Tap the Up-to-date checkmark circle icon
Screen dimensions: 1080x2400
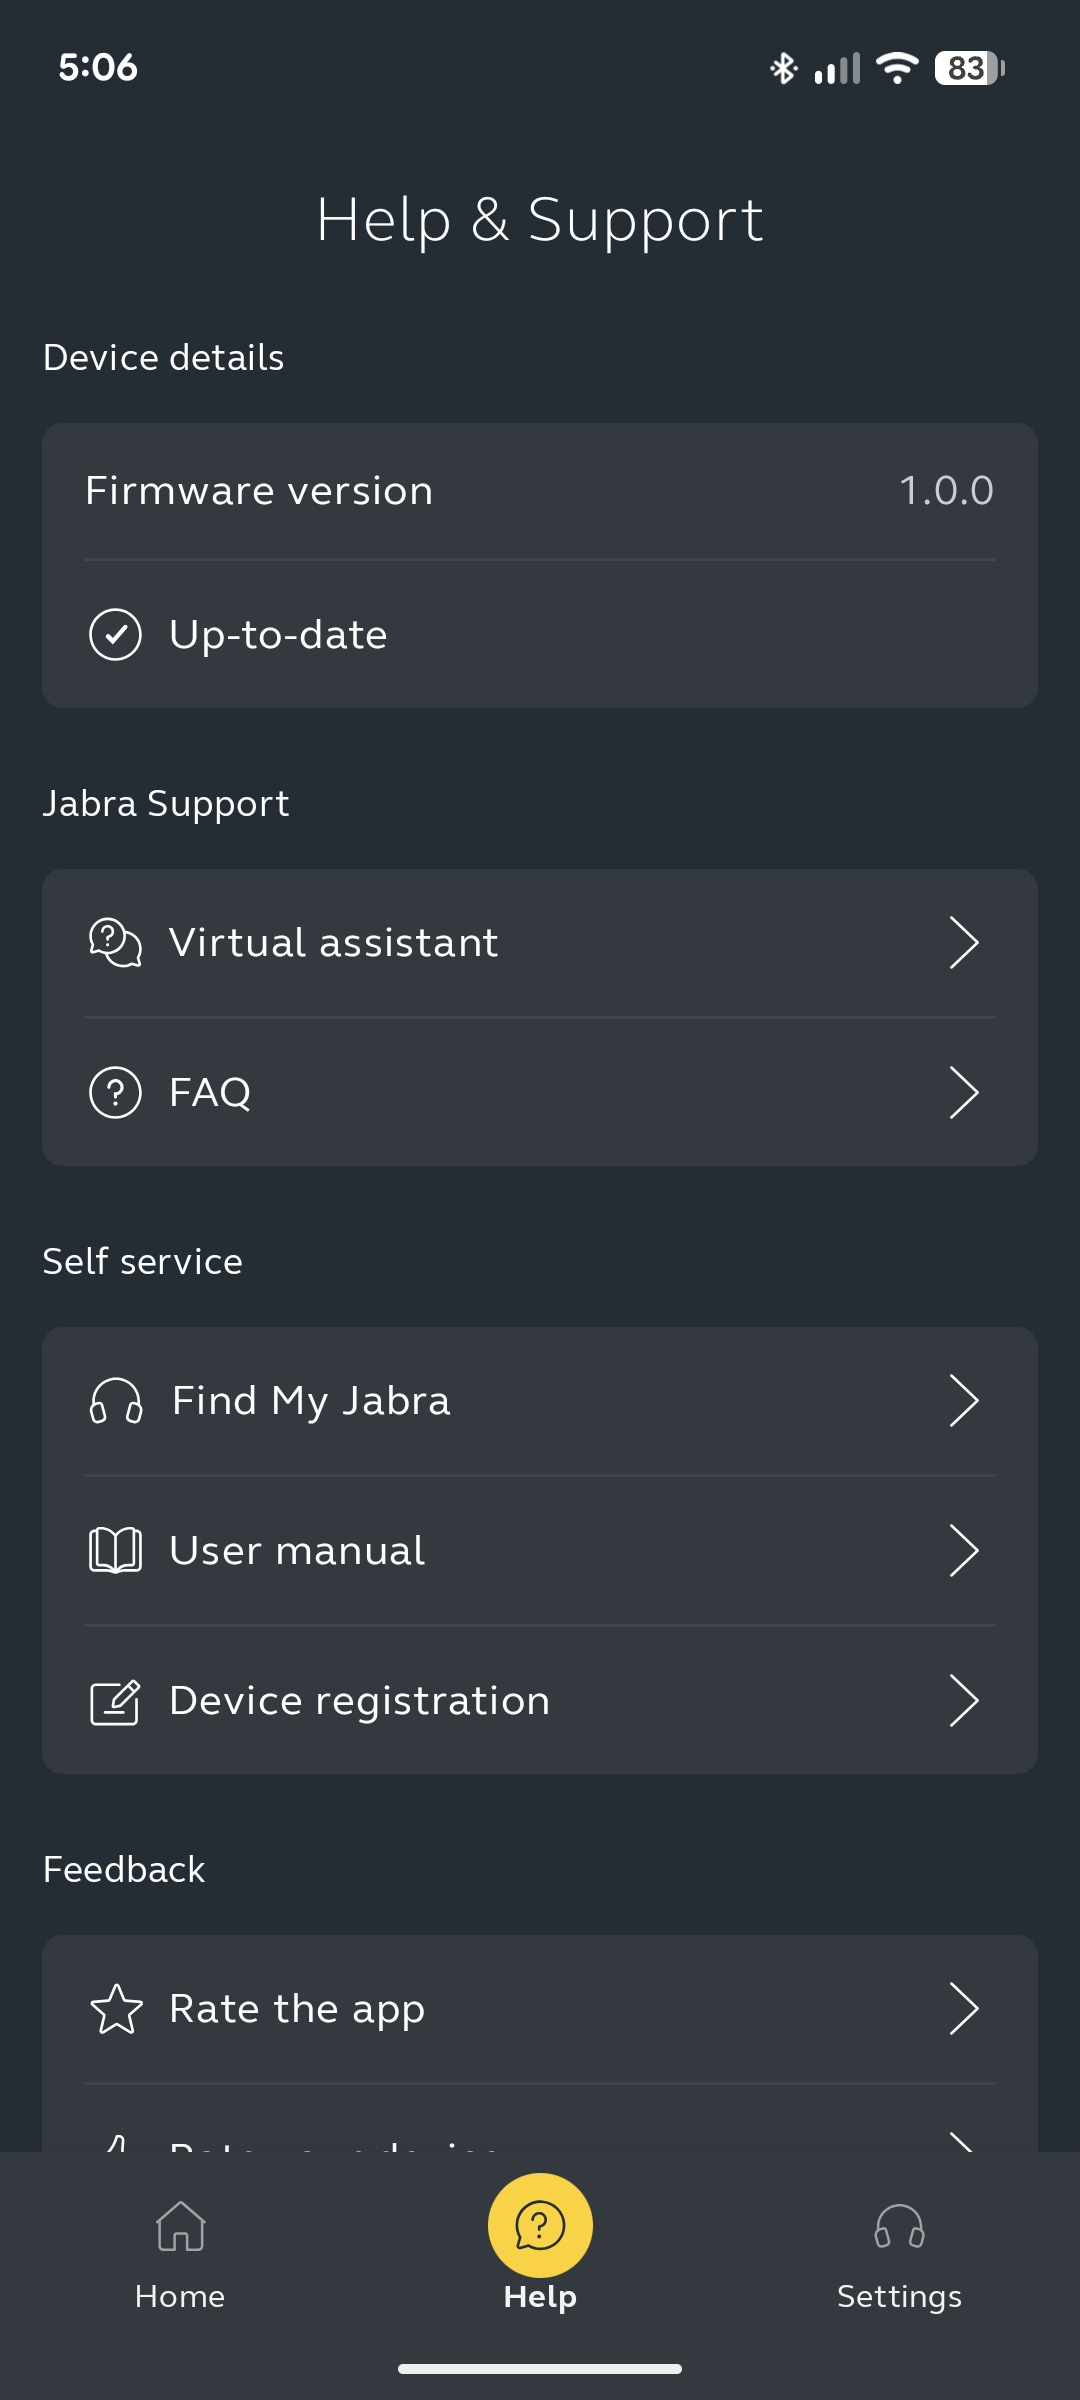(115, 634)
